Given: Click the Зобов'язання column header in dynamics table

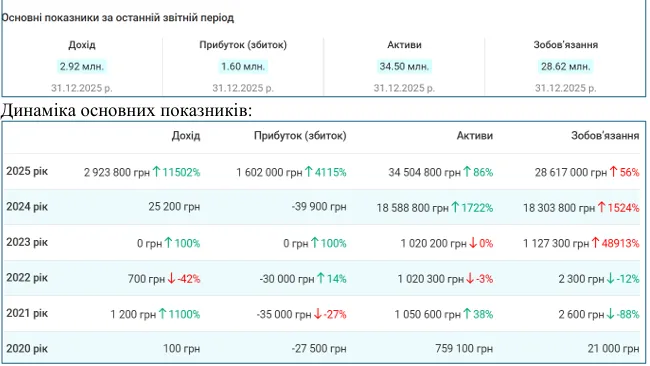Looking at the screenshot, I should tap(605, 136).
